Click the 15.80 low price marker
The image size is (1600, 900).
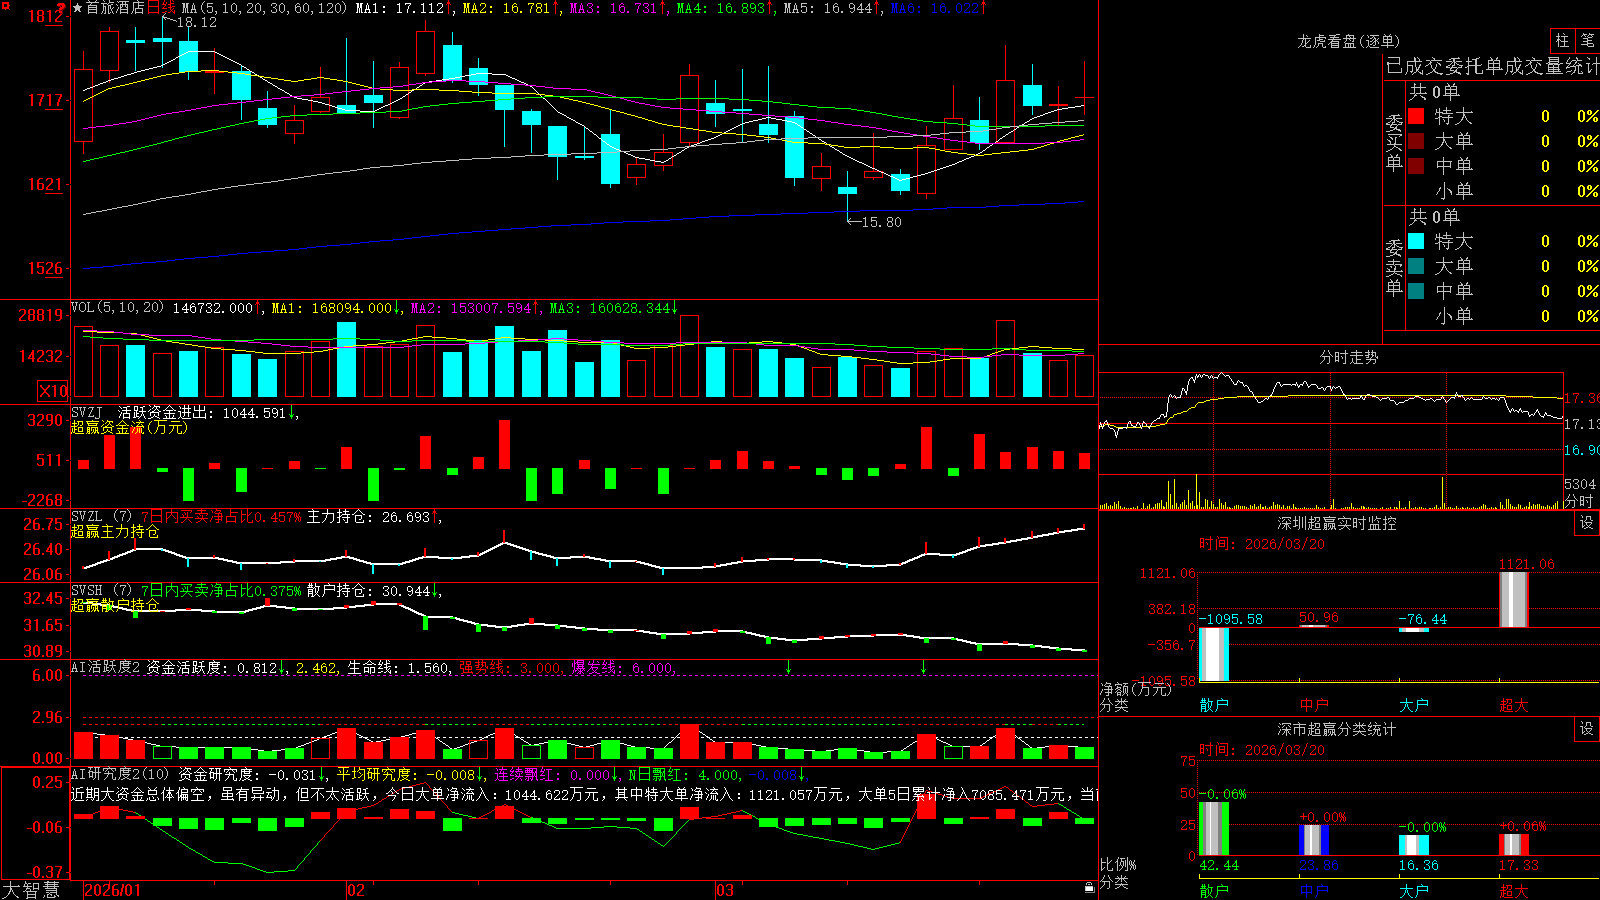[x=881, y=222]
